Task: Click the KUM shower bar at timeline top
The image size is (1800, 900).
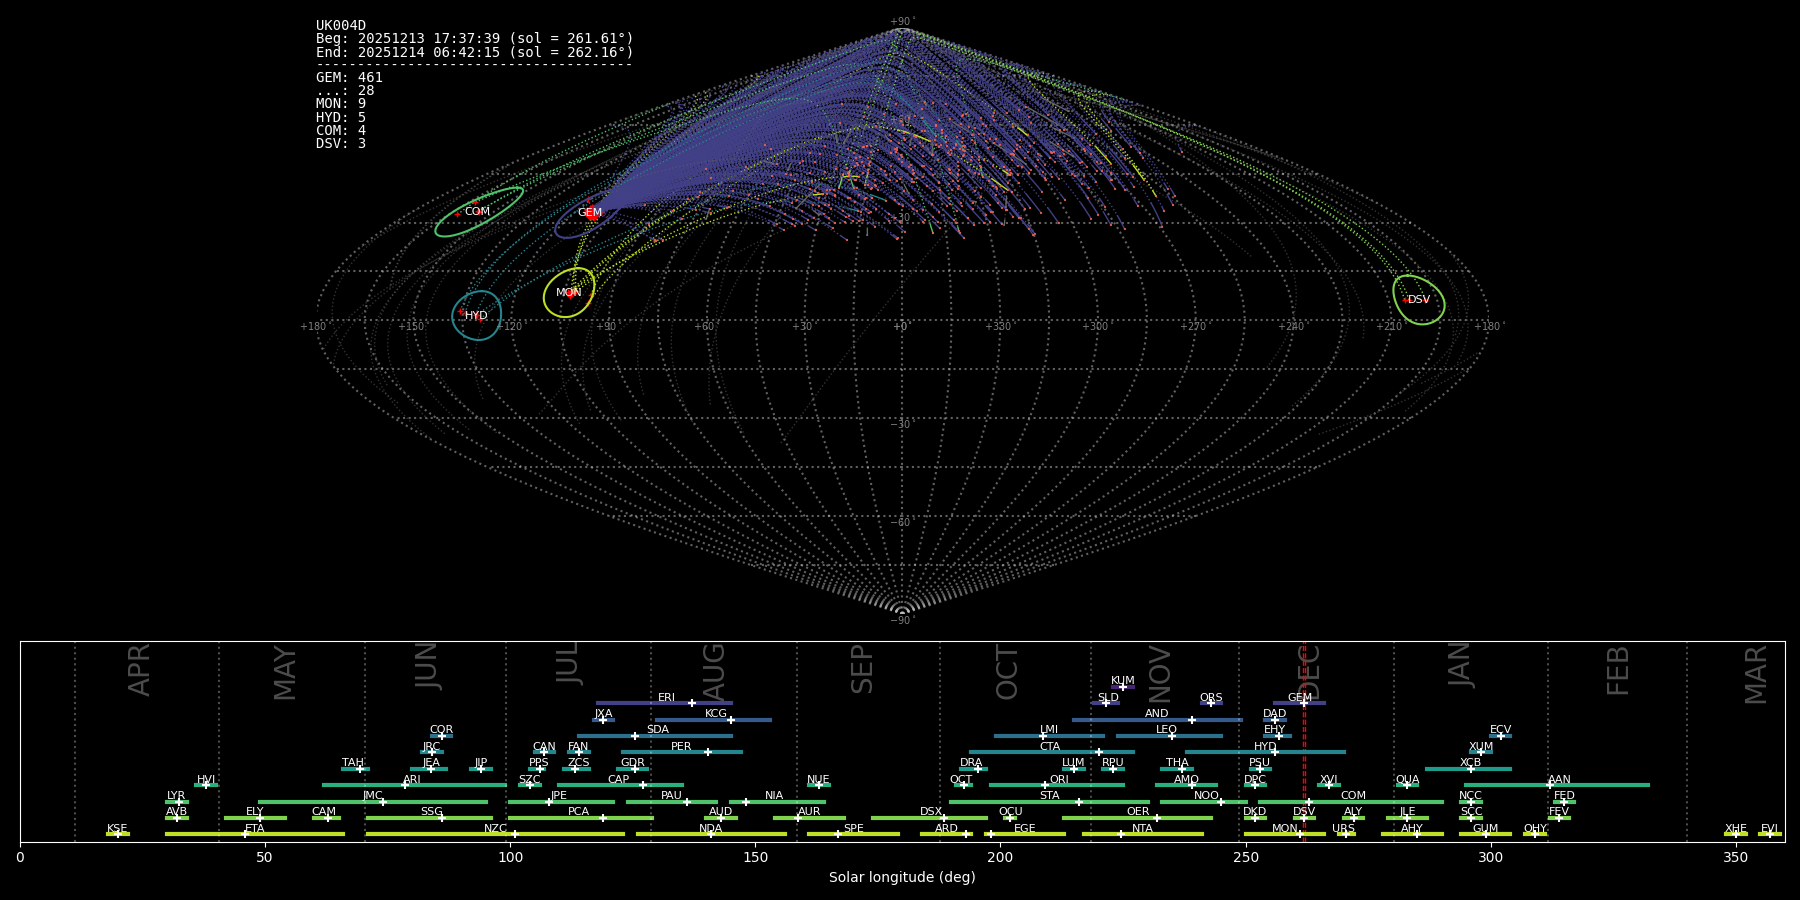Action: click(1123, 687)
